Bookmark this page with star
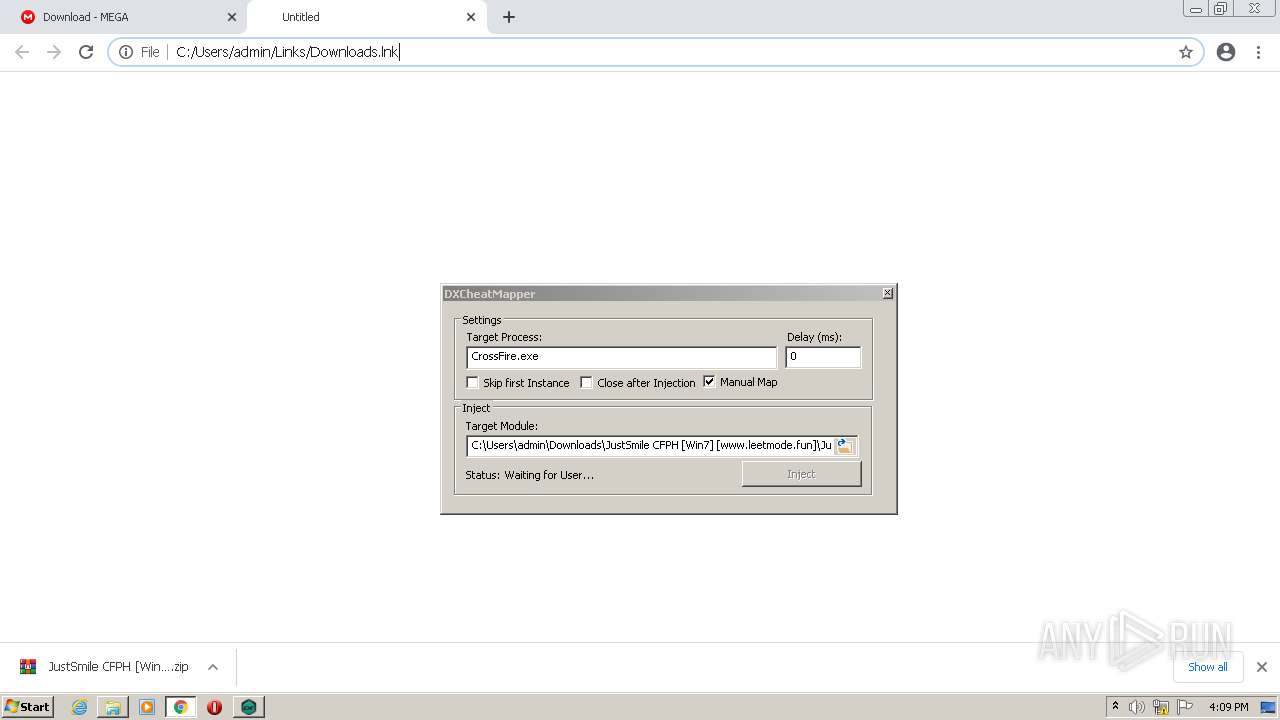This screenshot has width=1280, height=720. tap(1186, 52)
